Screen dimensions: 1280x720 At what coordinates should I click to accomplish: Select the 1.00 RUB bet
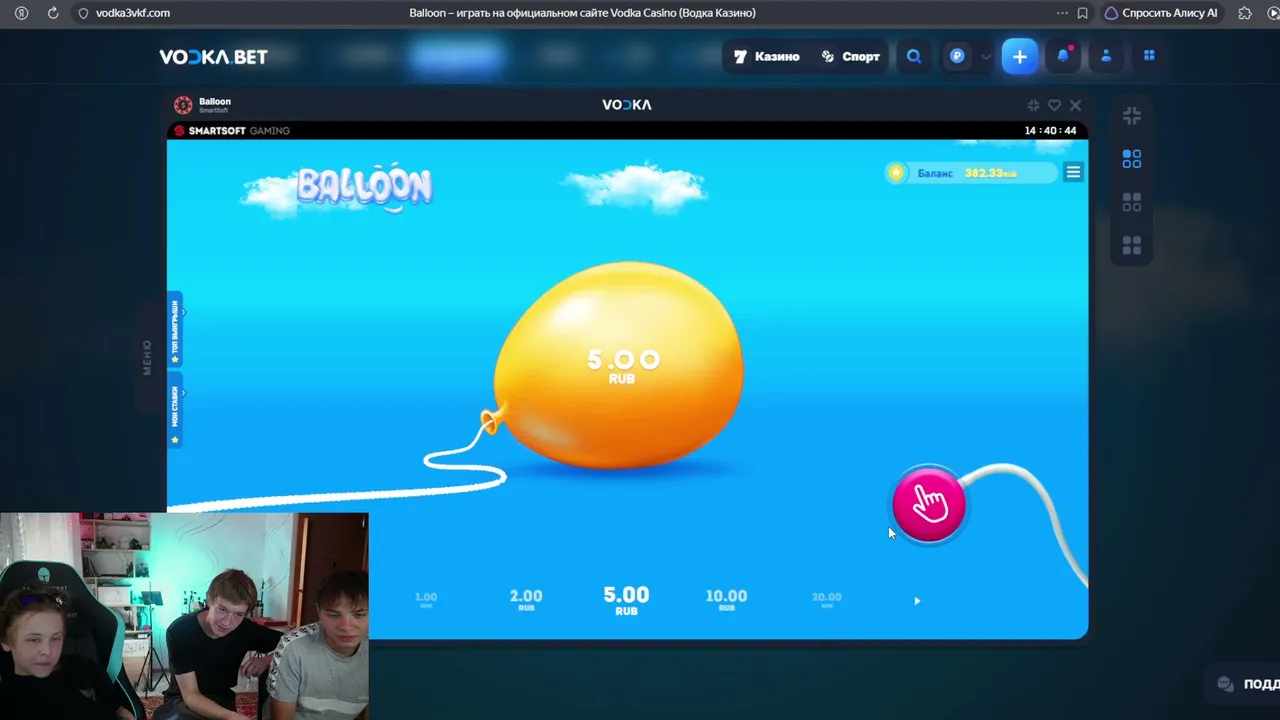(x=426, y=599)
